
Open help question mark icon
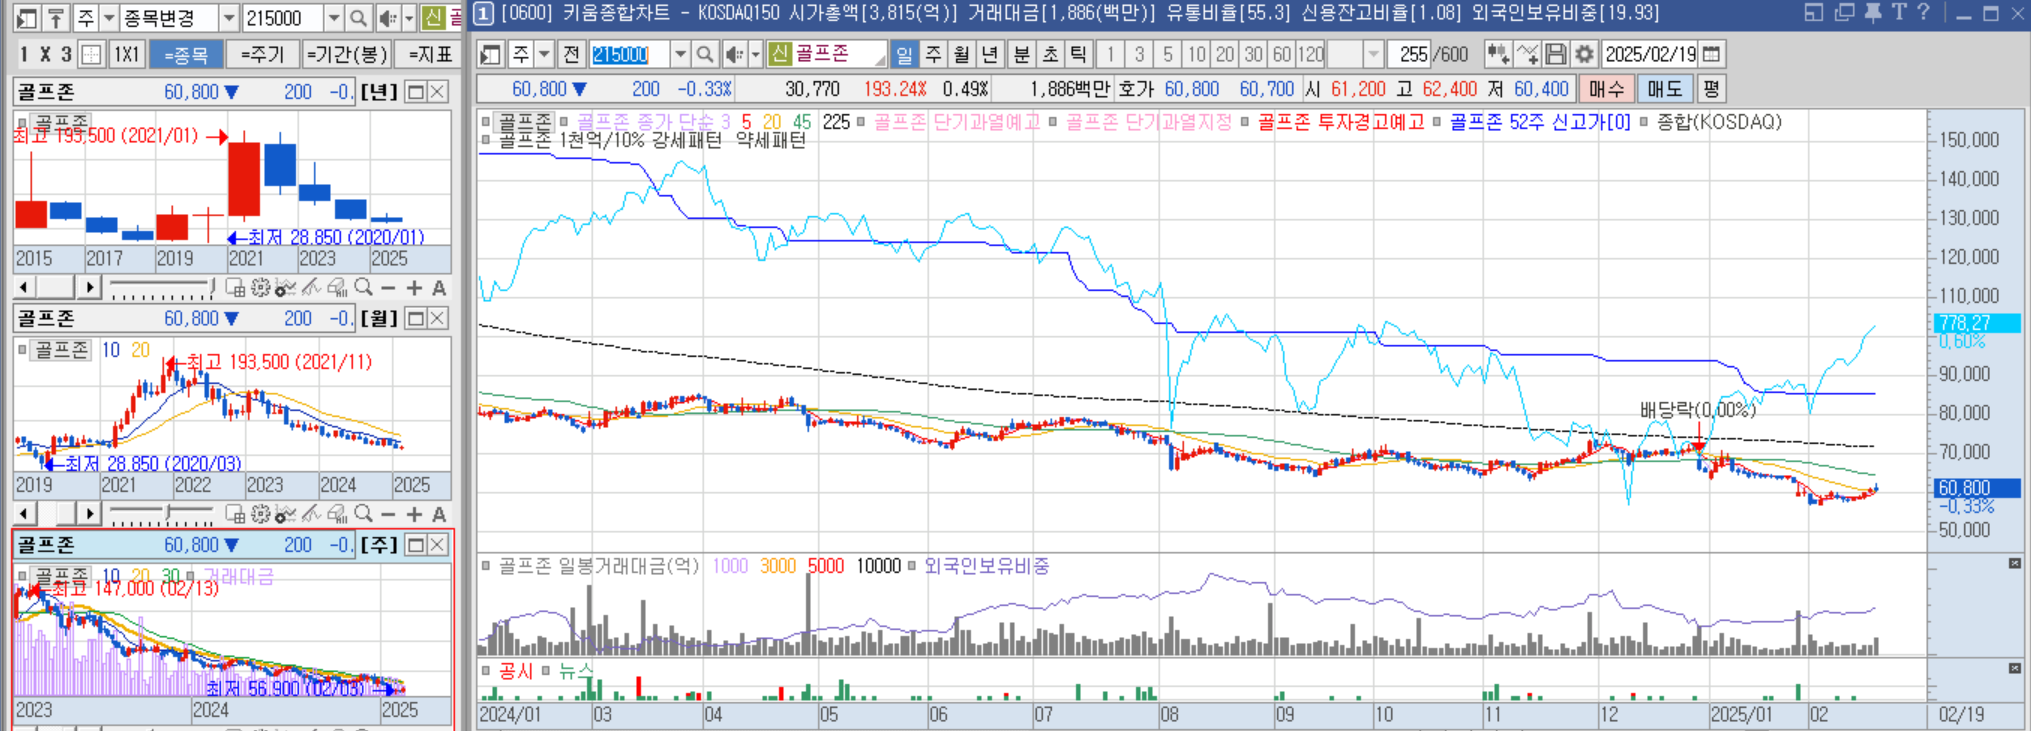(x=1923, y=12)
